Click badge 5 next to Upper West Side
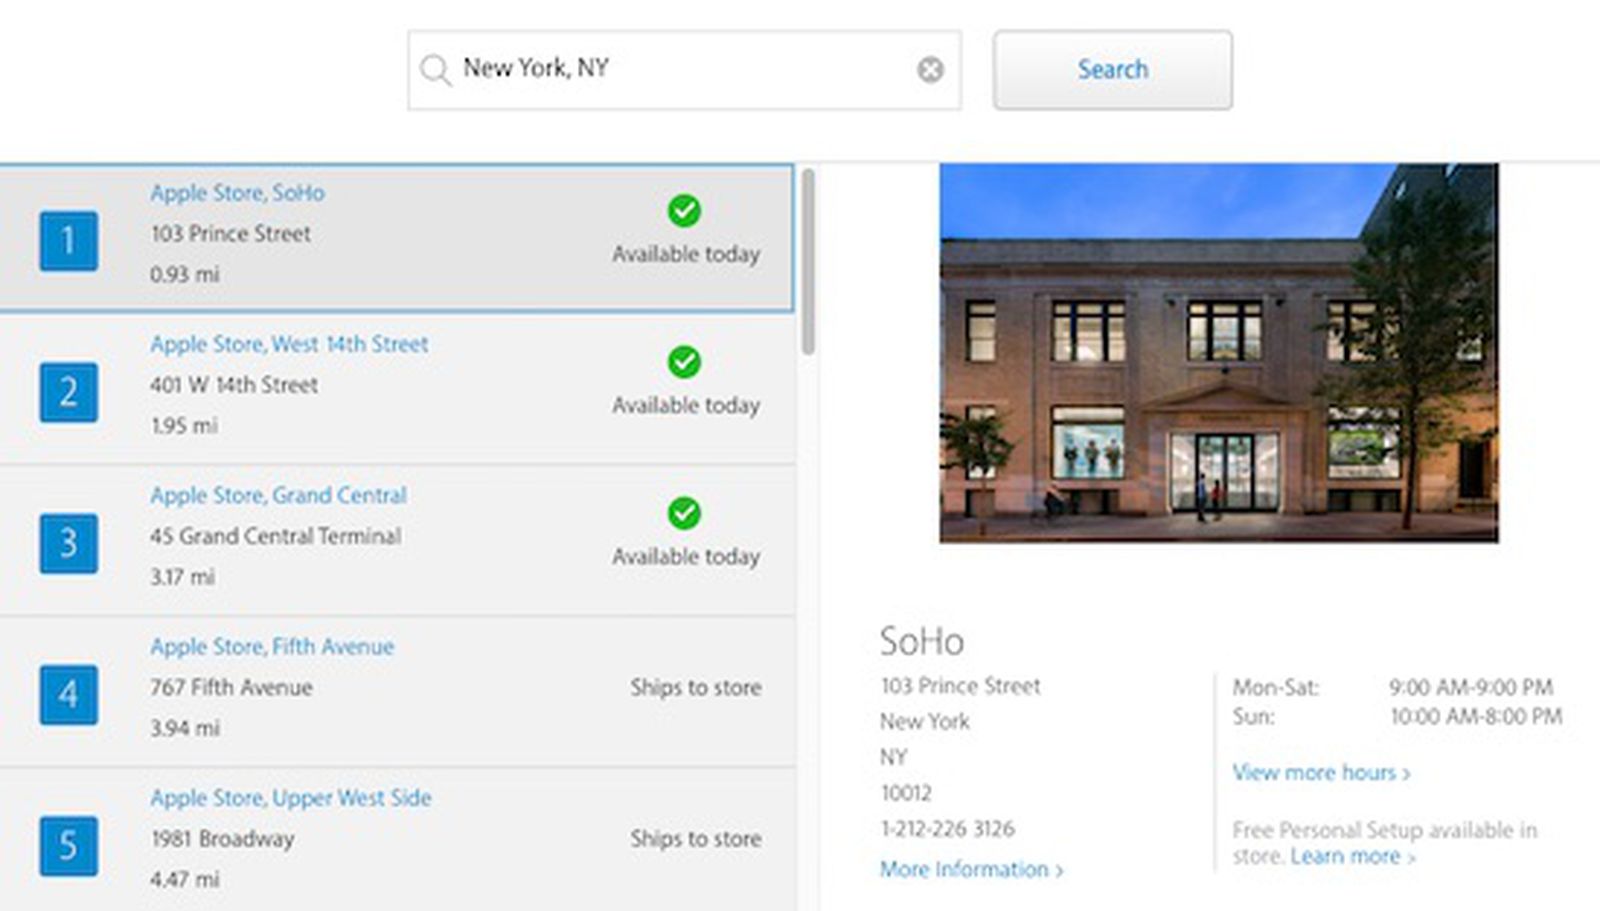 pos(68,846)
